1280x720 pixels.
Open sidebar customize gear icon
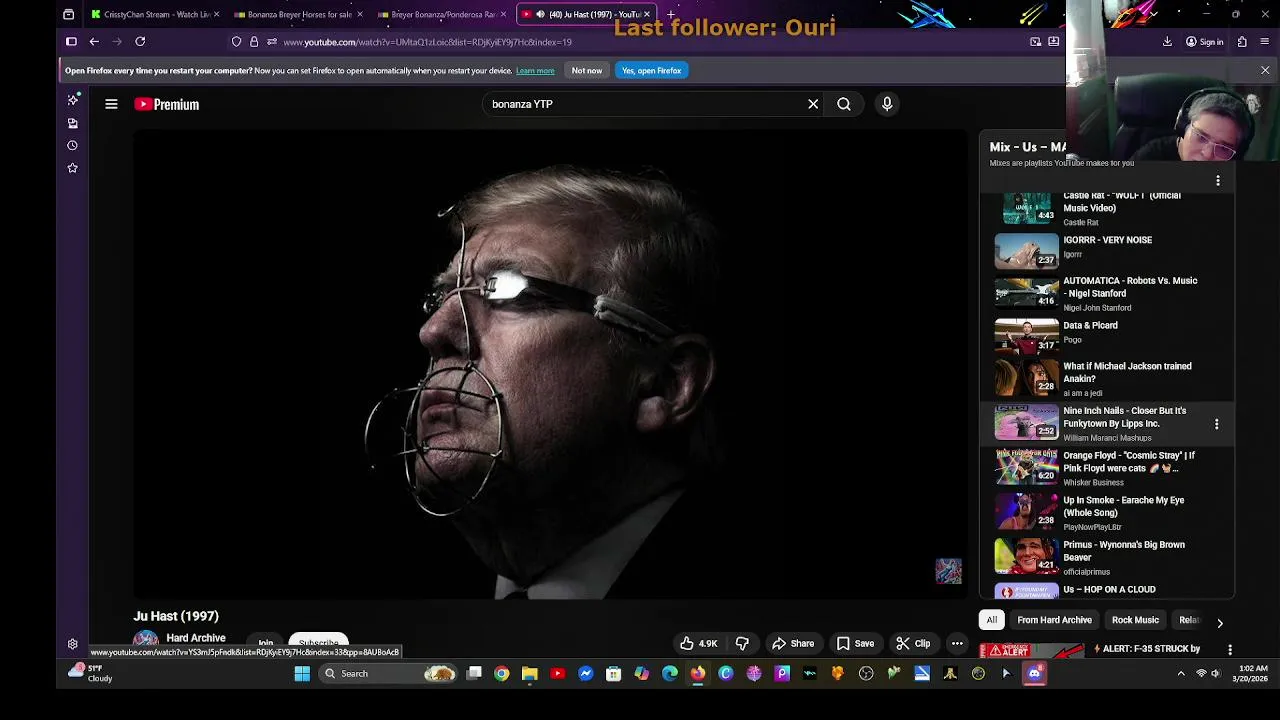(72, 645)
